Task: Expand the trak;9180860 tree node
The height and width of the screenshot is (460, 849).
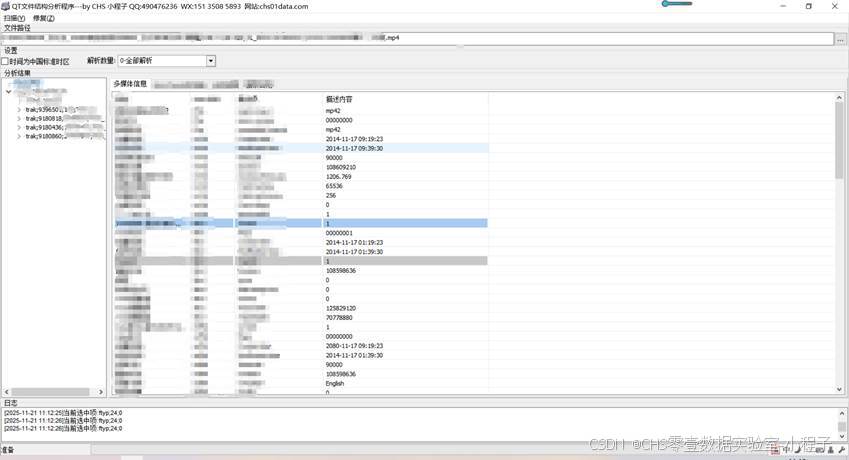Action: pos(18,137)
